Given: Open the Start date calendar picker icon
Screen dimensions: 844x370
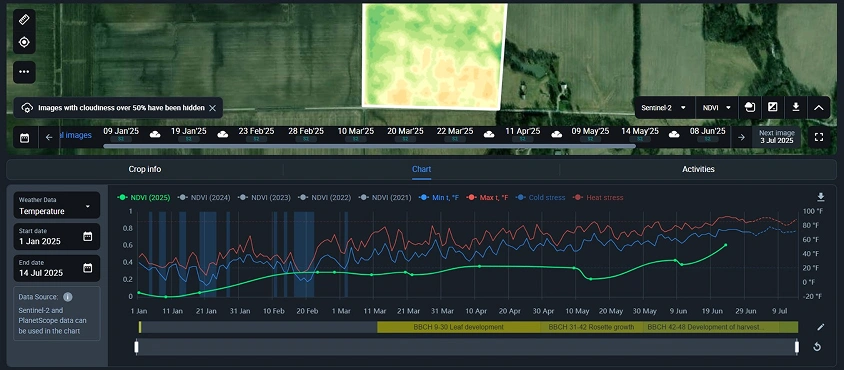Looking at the screenshot, I should (88, 236).
